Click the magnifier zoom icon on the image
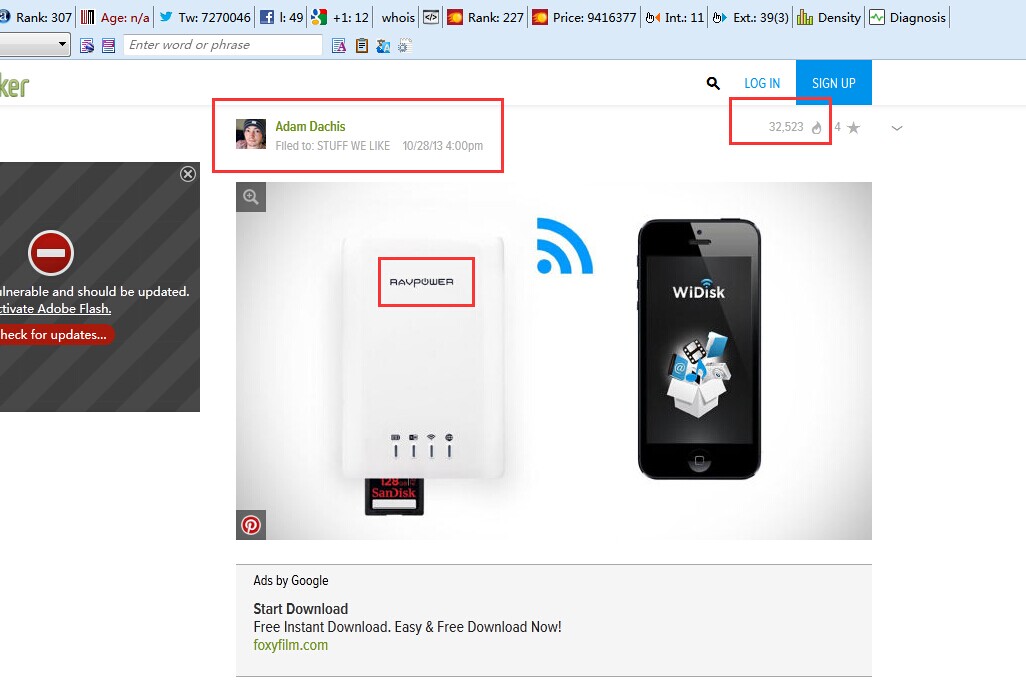Viewport: 1026px width, 697px height. [x=251, y=197]
